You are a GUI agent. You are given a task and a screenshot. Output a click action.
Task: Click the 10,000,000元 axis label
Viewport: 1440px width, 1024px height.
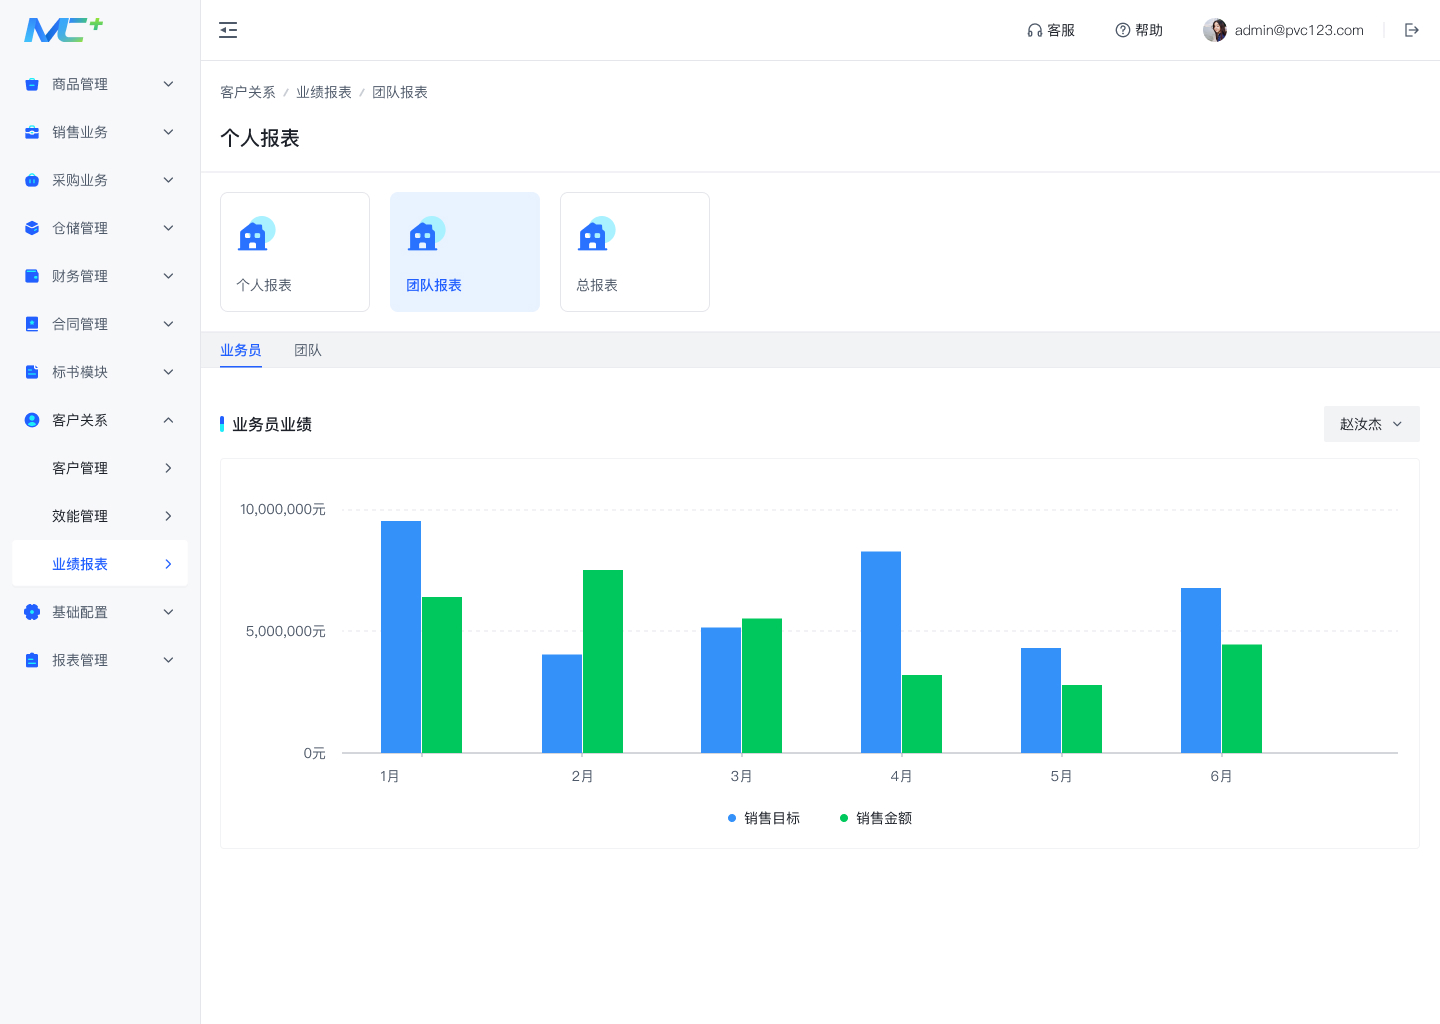tap(283, 509)
